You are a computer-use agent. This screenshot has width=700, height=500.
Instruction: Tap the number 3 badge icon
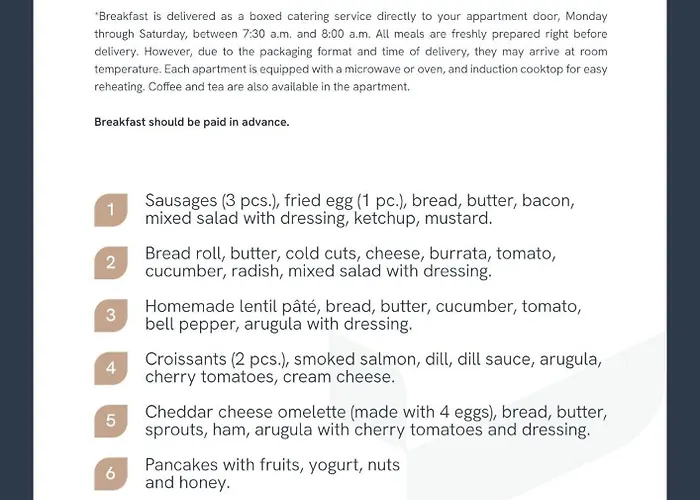click(x=111, y=315)
